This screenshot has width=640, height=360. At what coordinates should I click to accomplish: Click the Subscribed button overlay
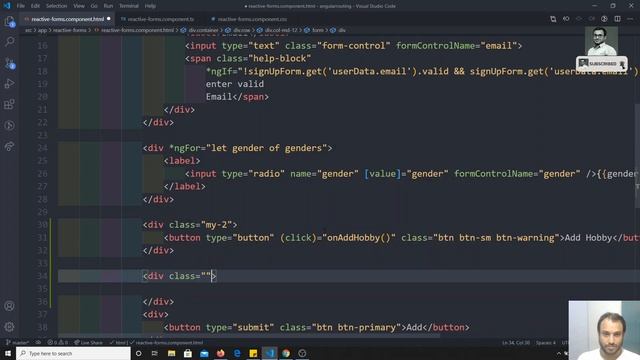602,64
